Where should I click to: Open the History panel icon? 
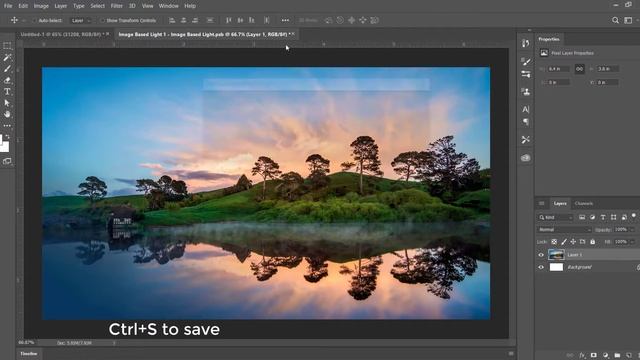click(x=526, y=43)
